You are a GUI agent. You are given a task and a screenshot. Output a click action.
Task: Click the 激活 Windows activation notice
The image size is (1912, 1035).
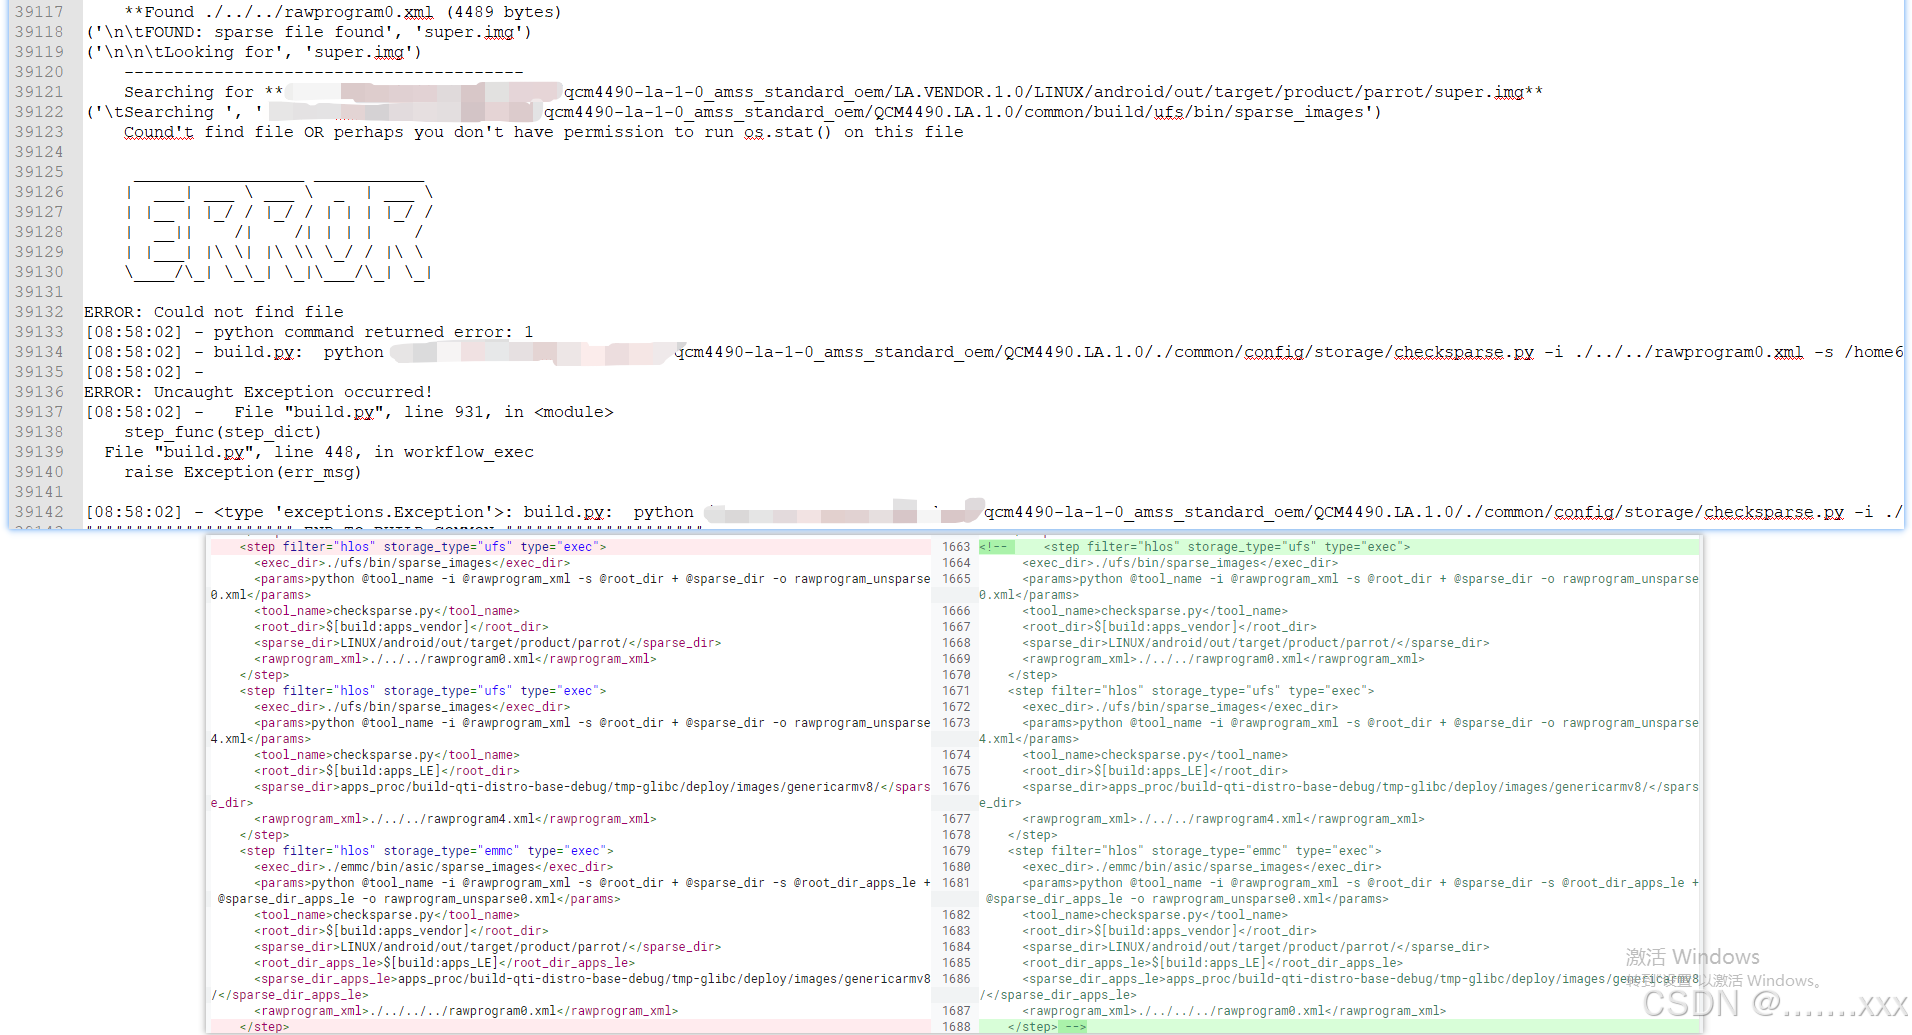pos(1691,956)
